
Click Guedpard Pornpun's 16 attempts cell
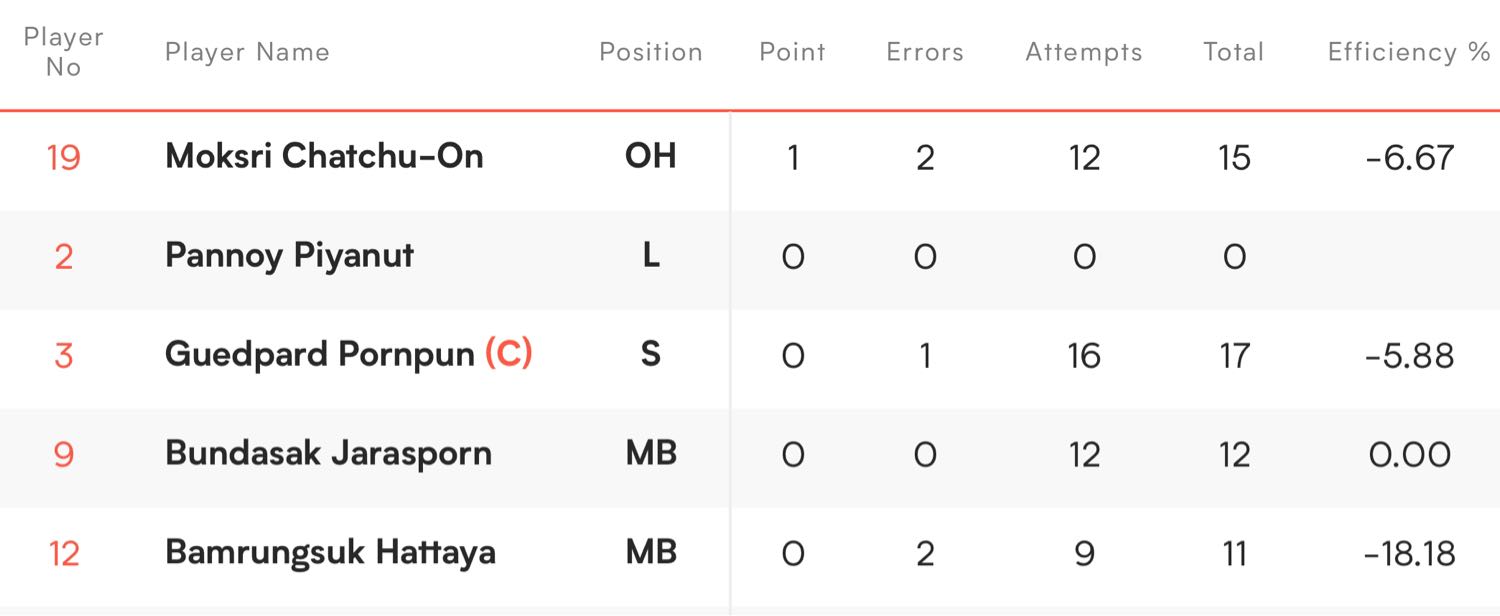point(1084,355)
